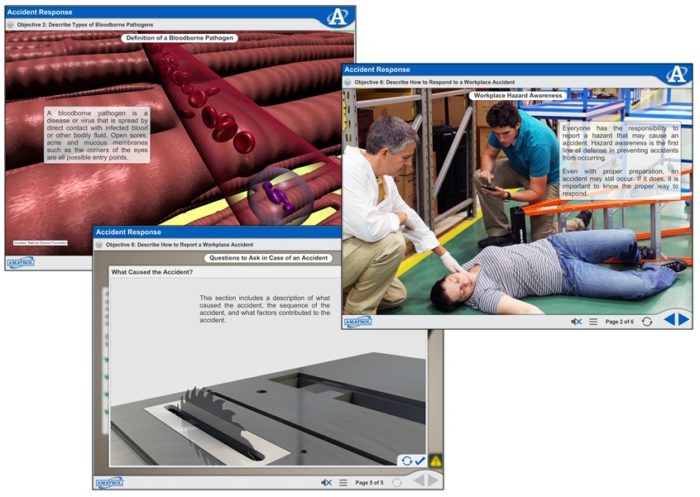The height and width of the screenshot is (497, 700).
Task: Click the blue checkmark icon
Action: (420, 461)
